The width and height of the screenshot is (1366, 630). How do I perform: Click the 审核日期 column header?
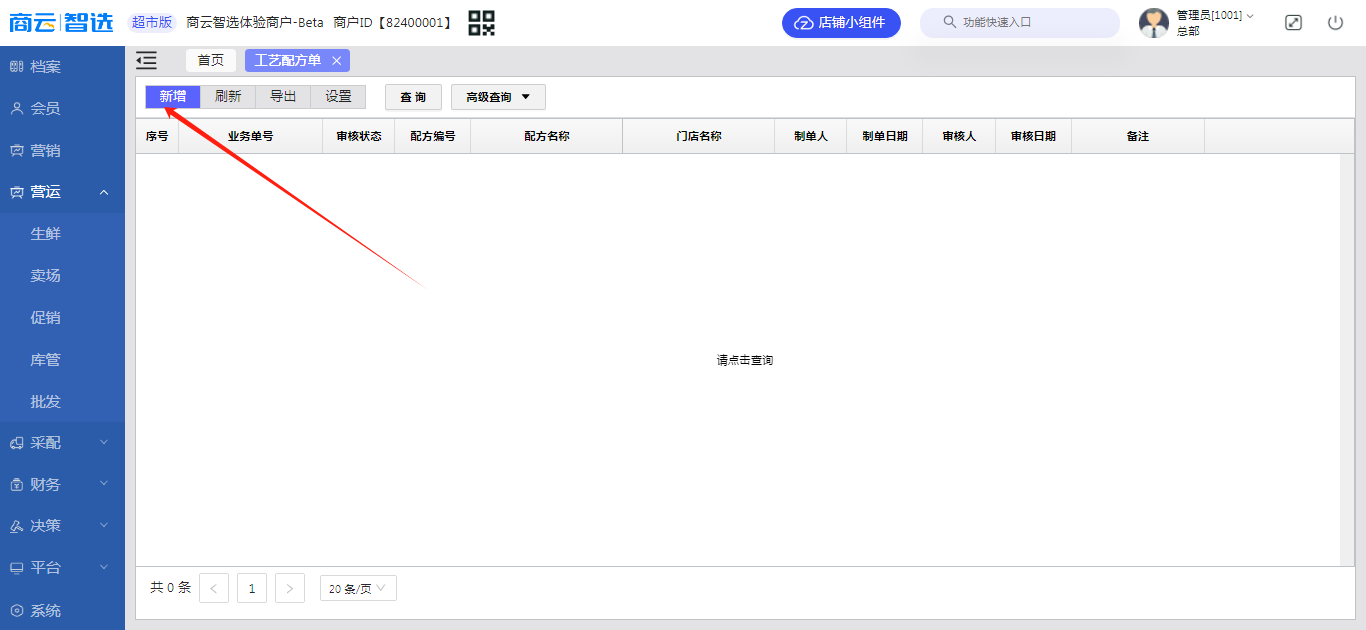point(1033,136)
